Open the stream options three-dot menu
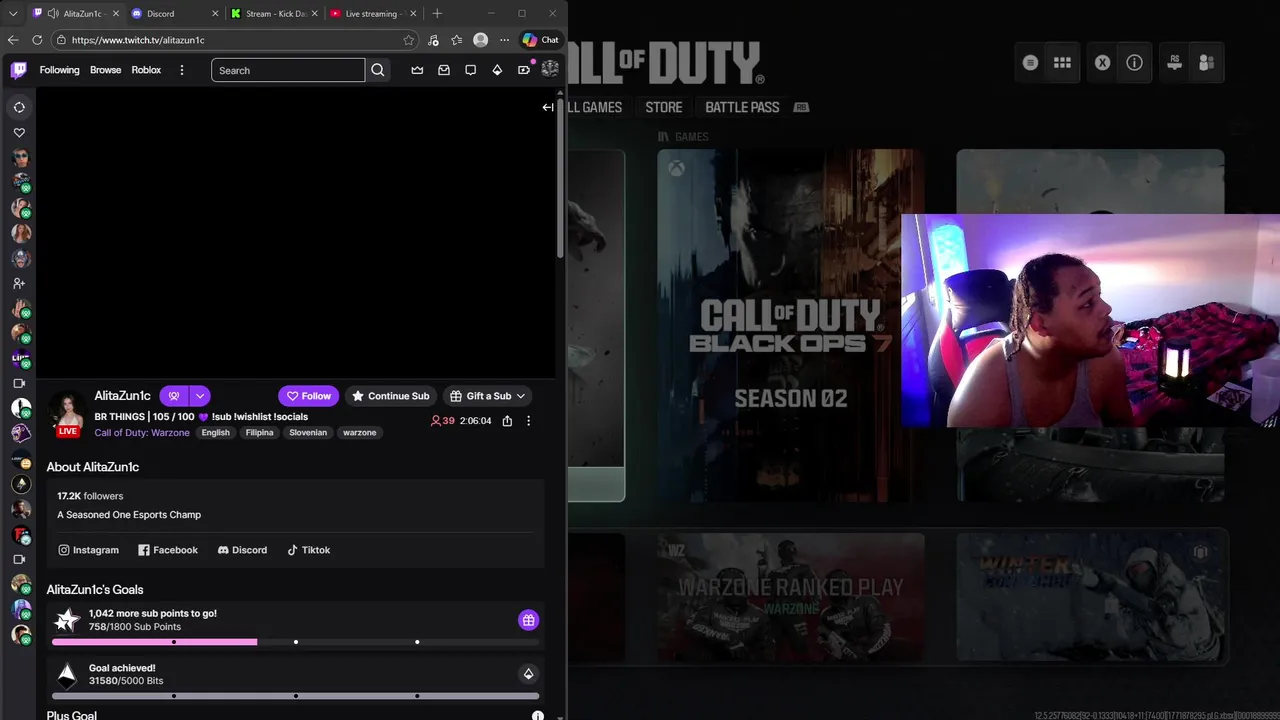 (x=528, y=421)
